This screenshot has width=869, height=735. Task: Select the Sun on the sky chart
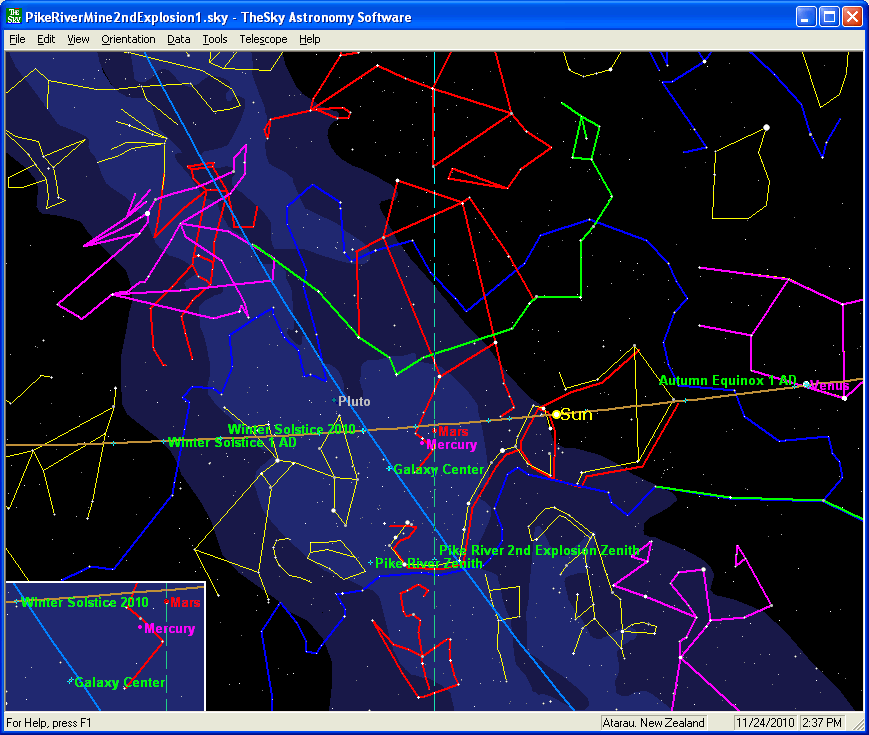[x=557, y=414]
